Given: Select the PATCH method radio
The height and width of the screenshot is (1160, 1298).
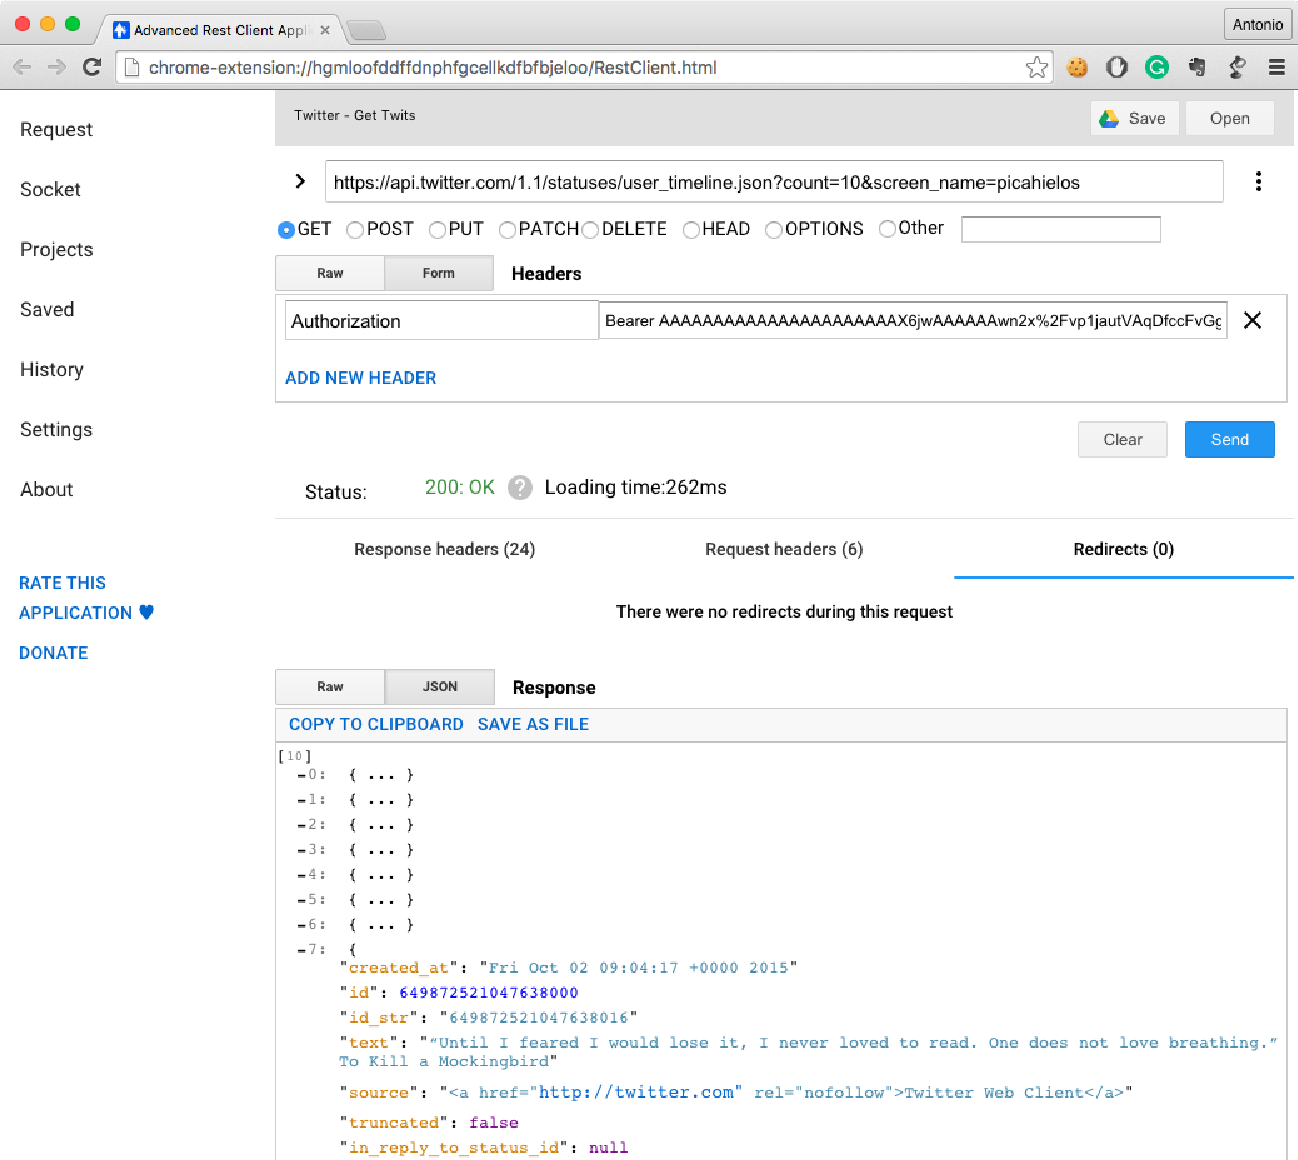Looking at the screenshot, I should [507, 229].
